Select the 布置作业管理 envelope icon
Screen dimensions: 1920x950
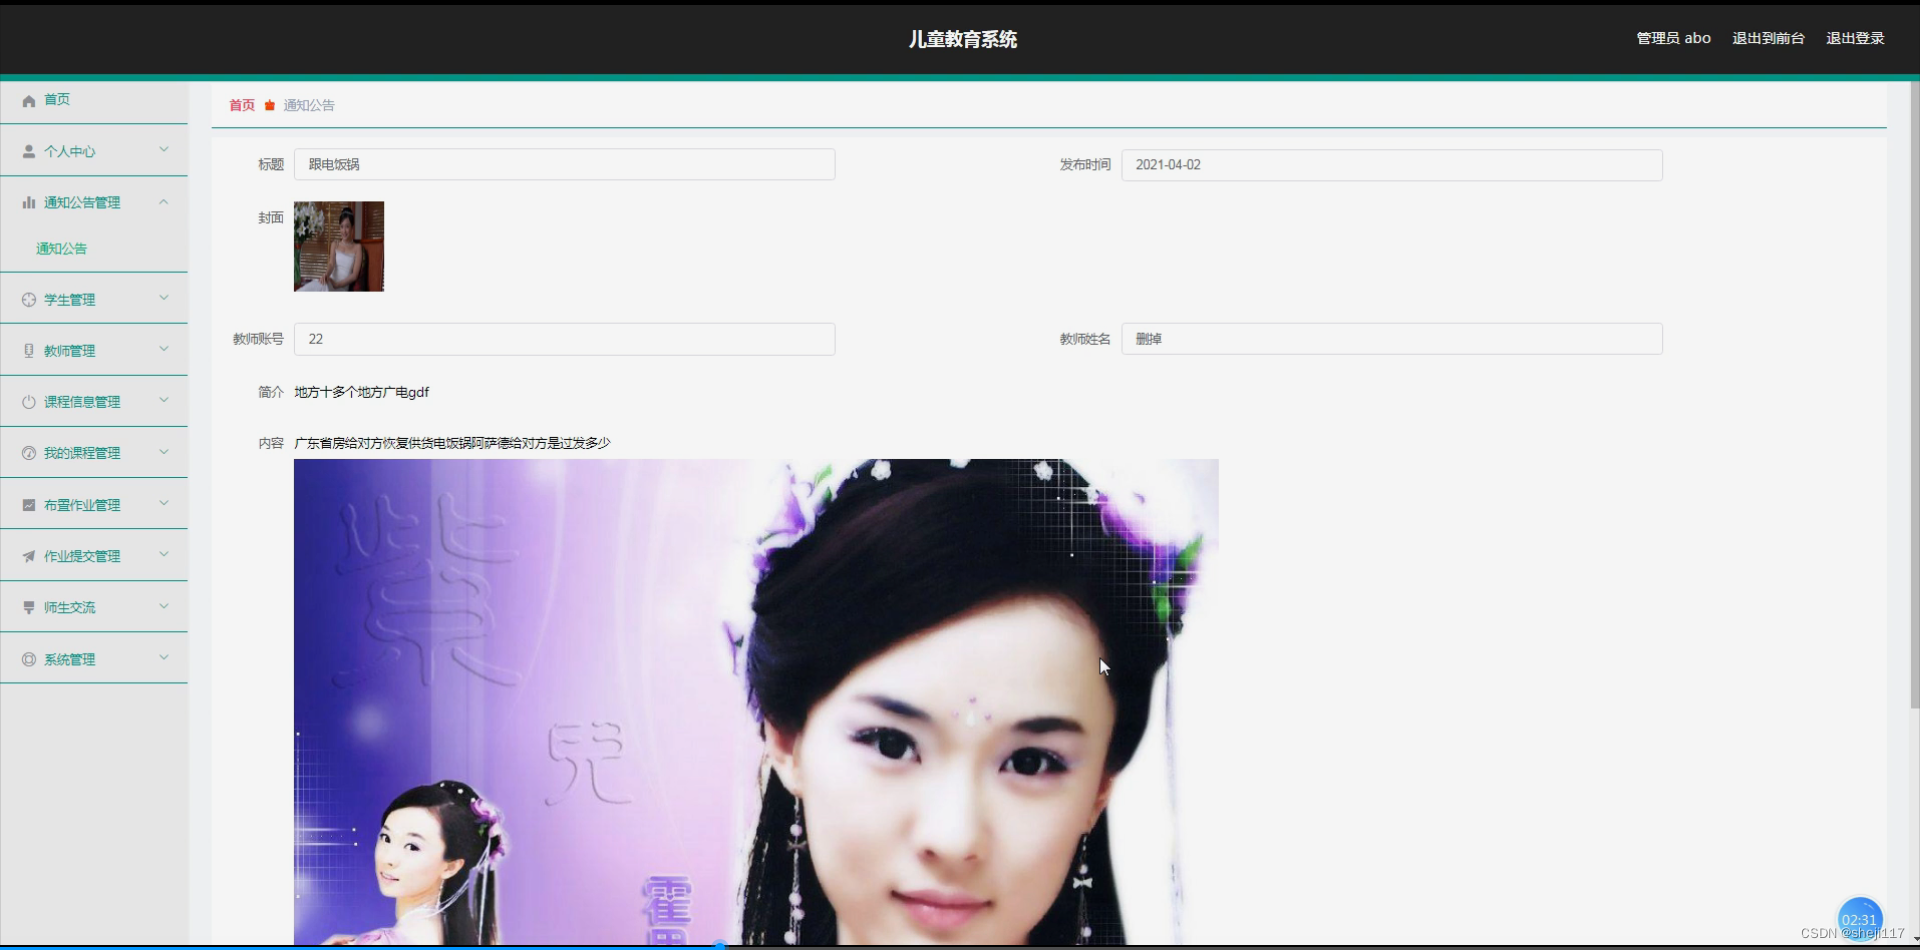point(28,504)
